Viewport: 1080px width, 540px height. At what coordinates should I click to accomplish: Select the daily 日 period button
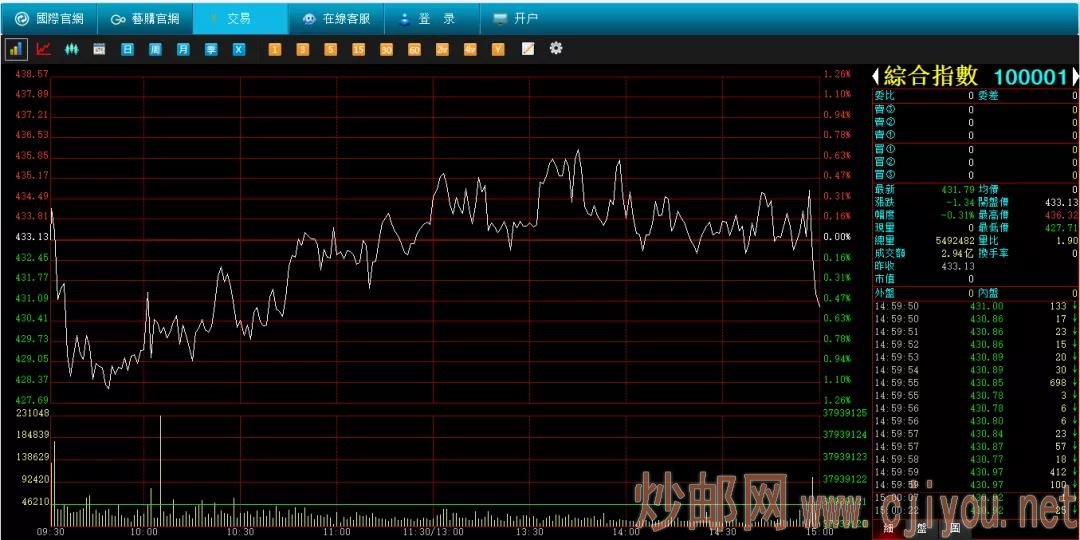127,48
